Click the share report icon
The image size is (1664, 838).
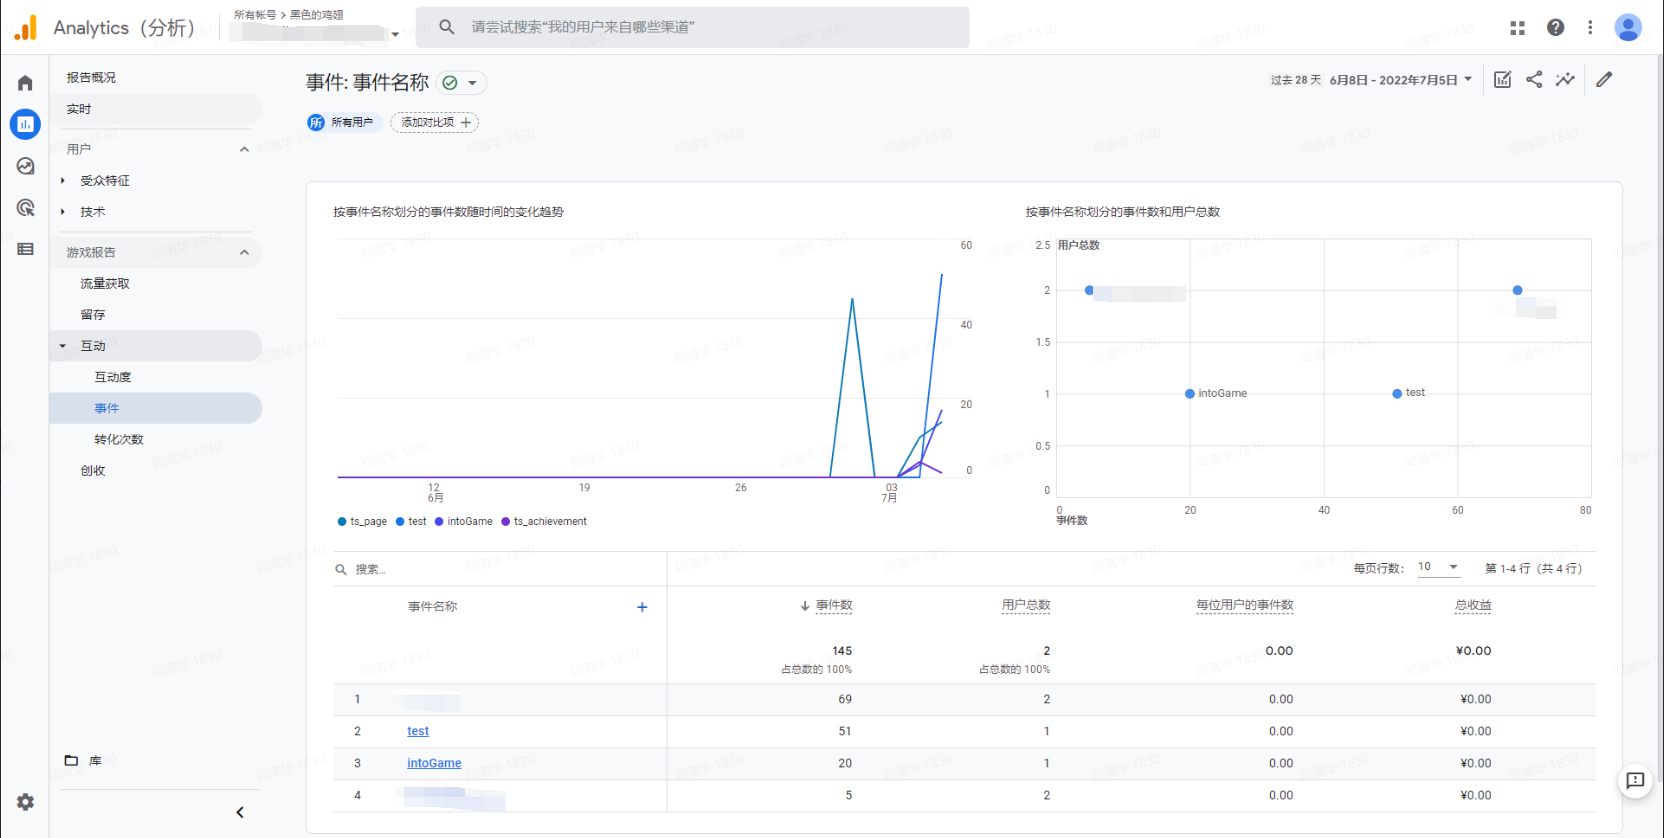tap(1534, 79)
